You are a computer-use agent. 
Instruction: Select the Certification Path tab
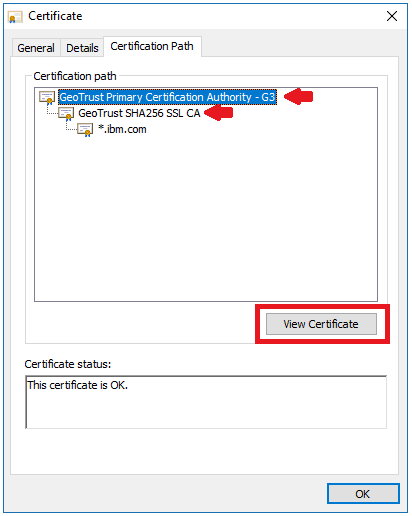152,46
